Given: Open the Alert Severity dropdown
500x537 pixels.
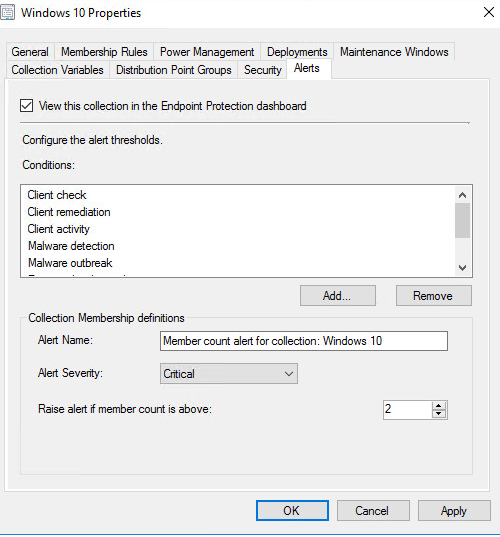Looking at the screenshot, I should click(229, 374).
